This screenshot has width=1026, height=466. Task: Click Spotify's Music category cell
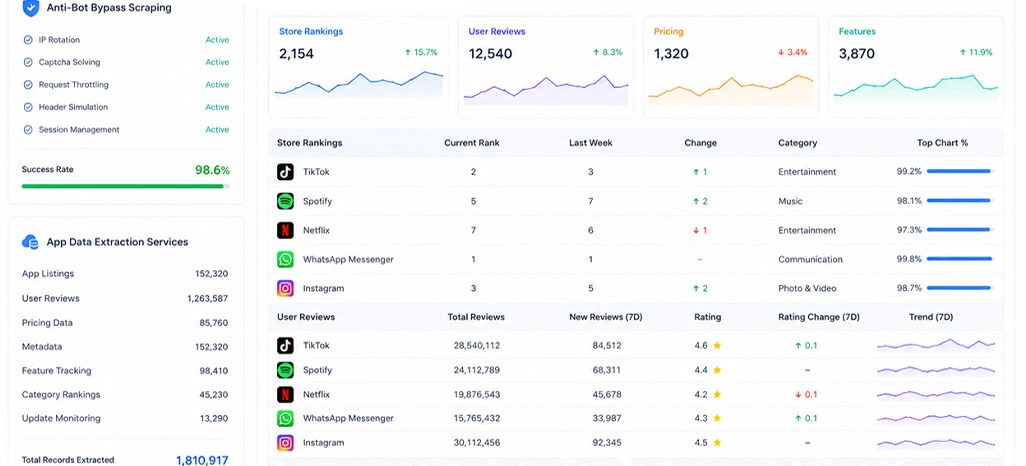(790, 201)
